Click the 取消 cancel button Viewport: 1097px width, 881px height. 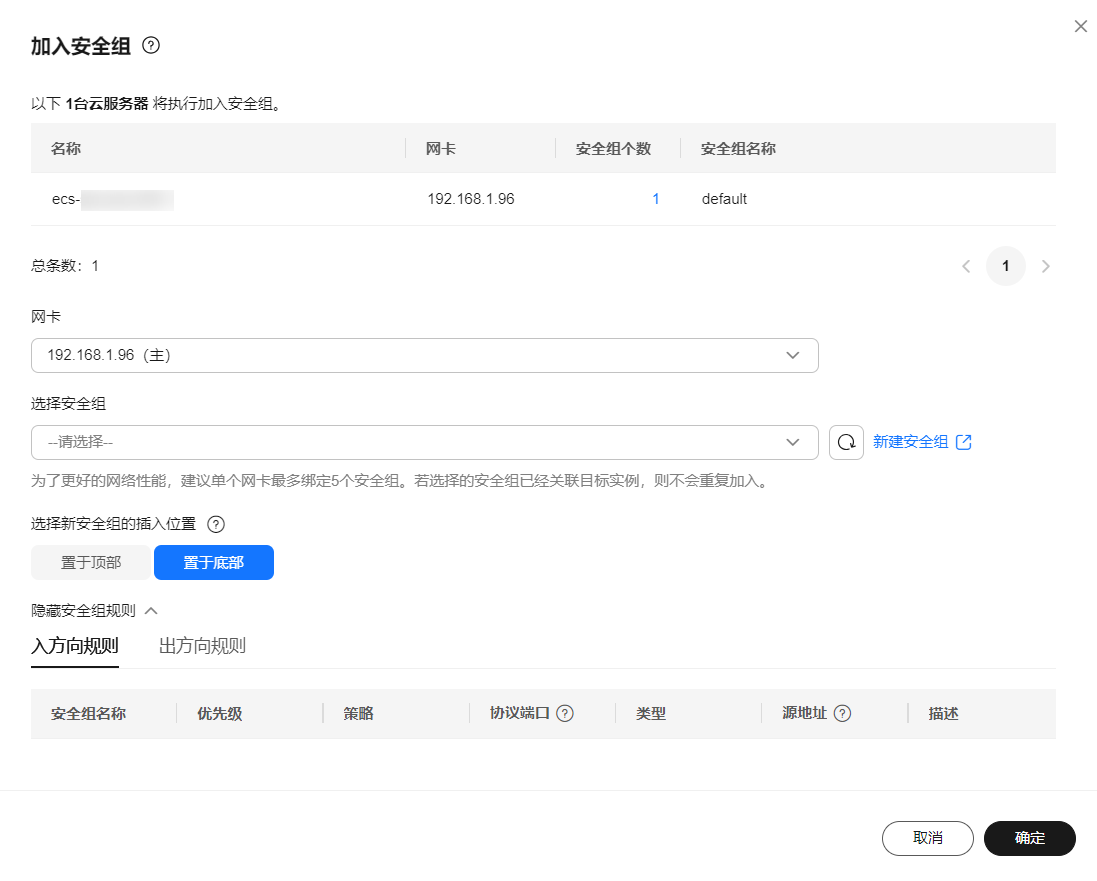(x=927, y=838)
